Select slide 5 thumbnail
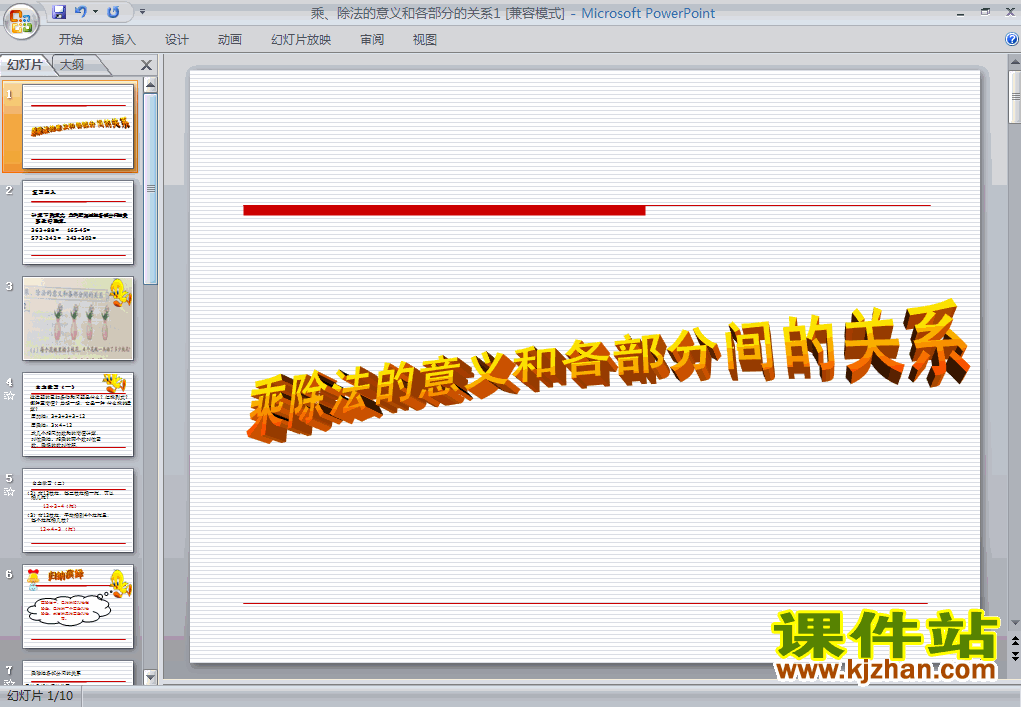 coord(78,510)
